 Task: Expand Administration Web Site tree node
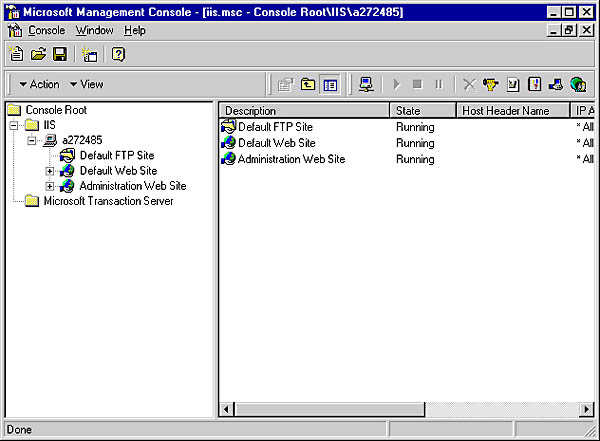[x=49, y=186]
